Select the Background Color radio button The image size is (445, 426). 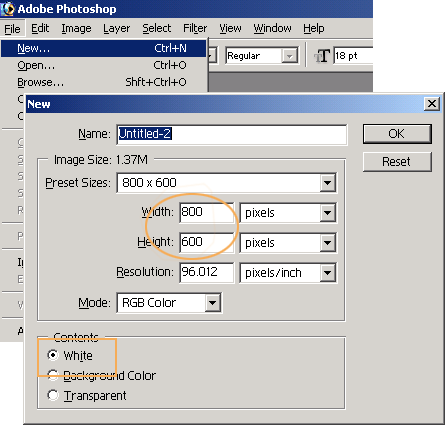point(53,375)
